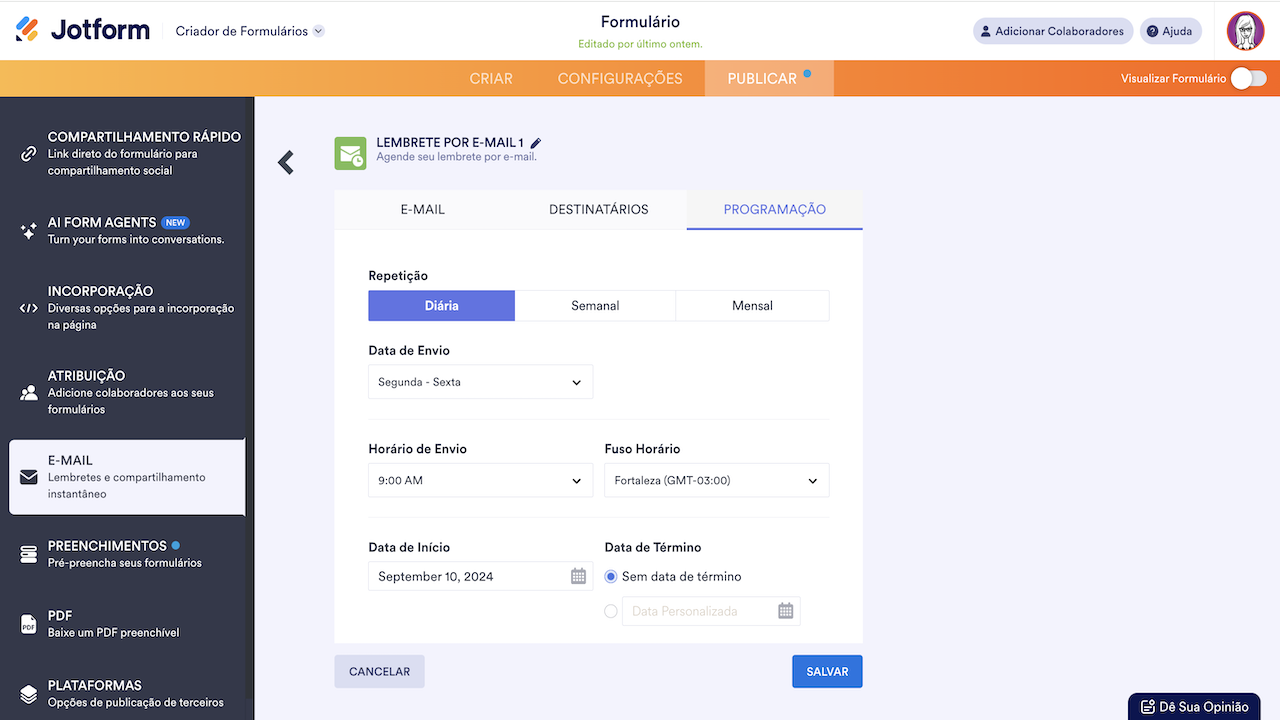Select Sem data de término radio
Image resolution: width=1280 pixels, height=720 pixels.
coord(611,577)
